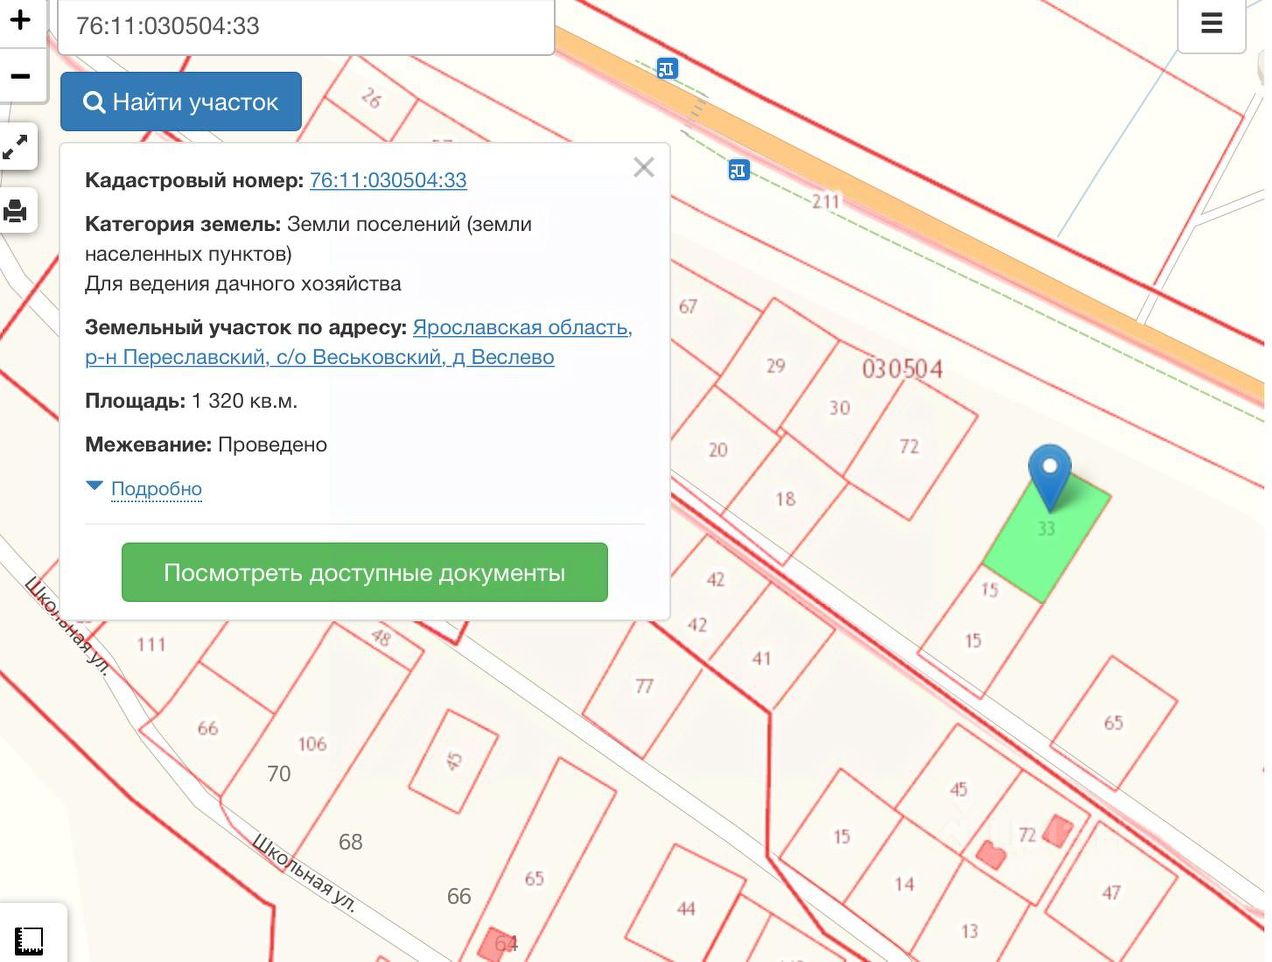
Task: Select parcel 65 right of parcel 15
Action: [1113, 723]
